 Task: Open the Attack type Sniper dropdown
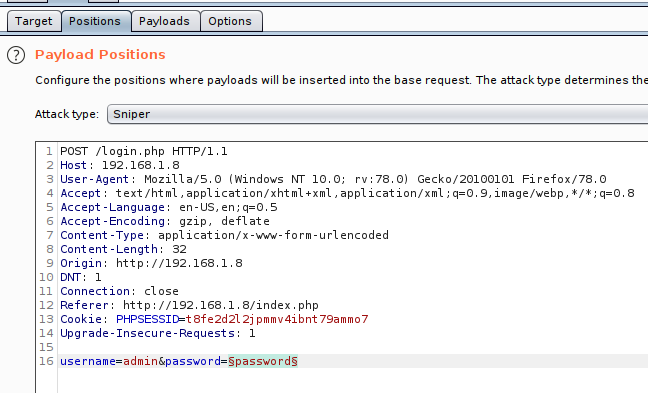coord(377,114)
